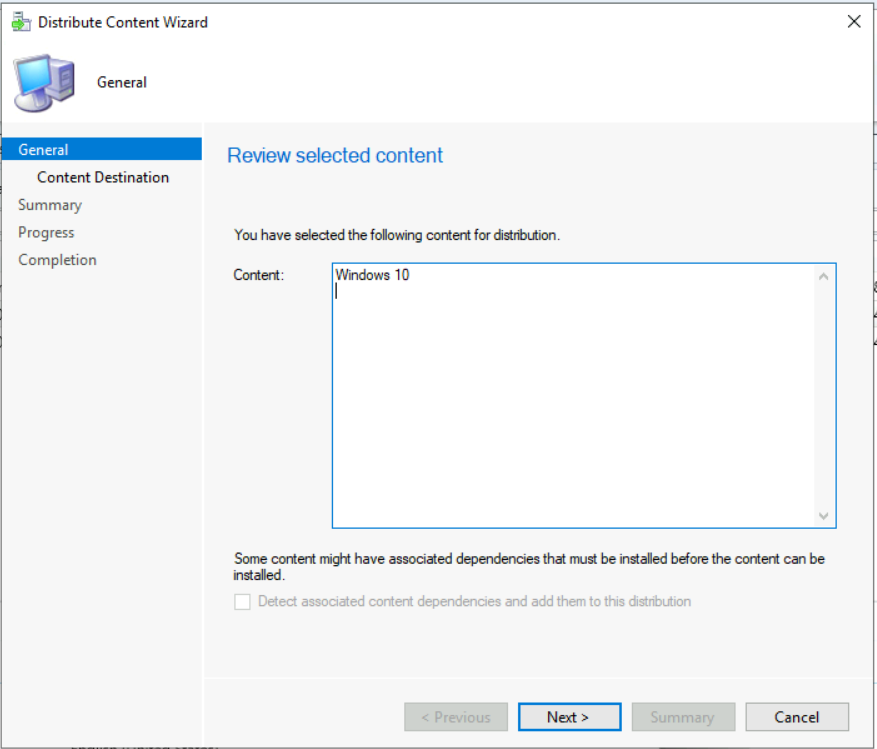Click the 'Review selected content' heading

coord(334,156)
